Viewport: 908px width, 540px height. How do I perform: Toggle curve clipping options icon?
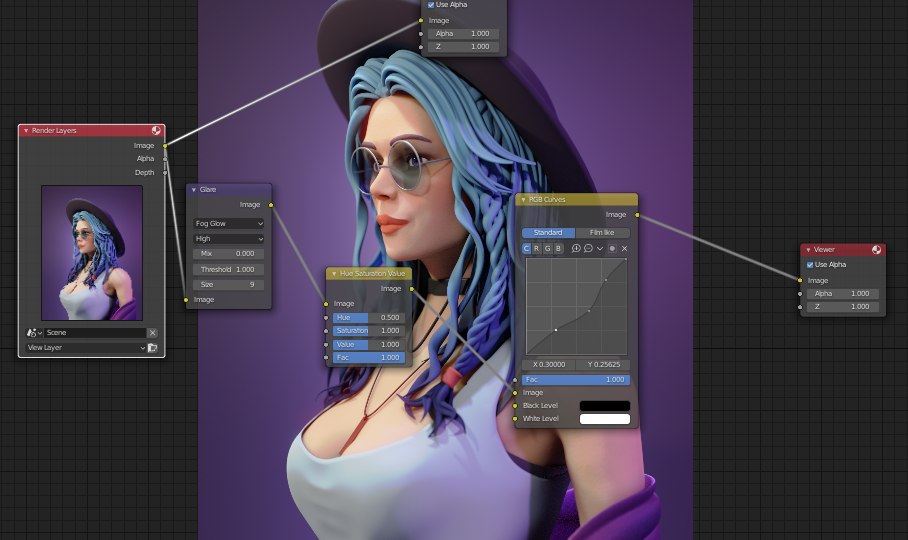point(612,248)
